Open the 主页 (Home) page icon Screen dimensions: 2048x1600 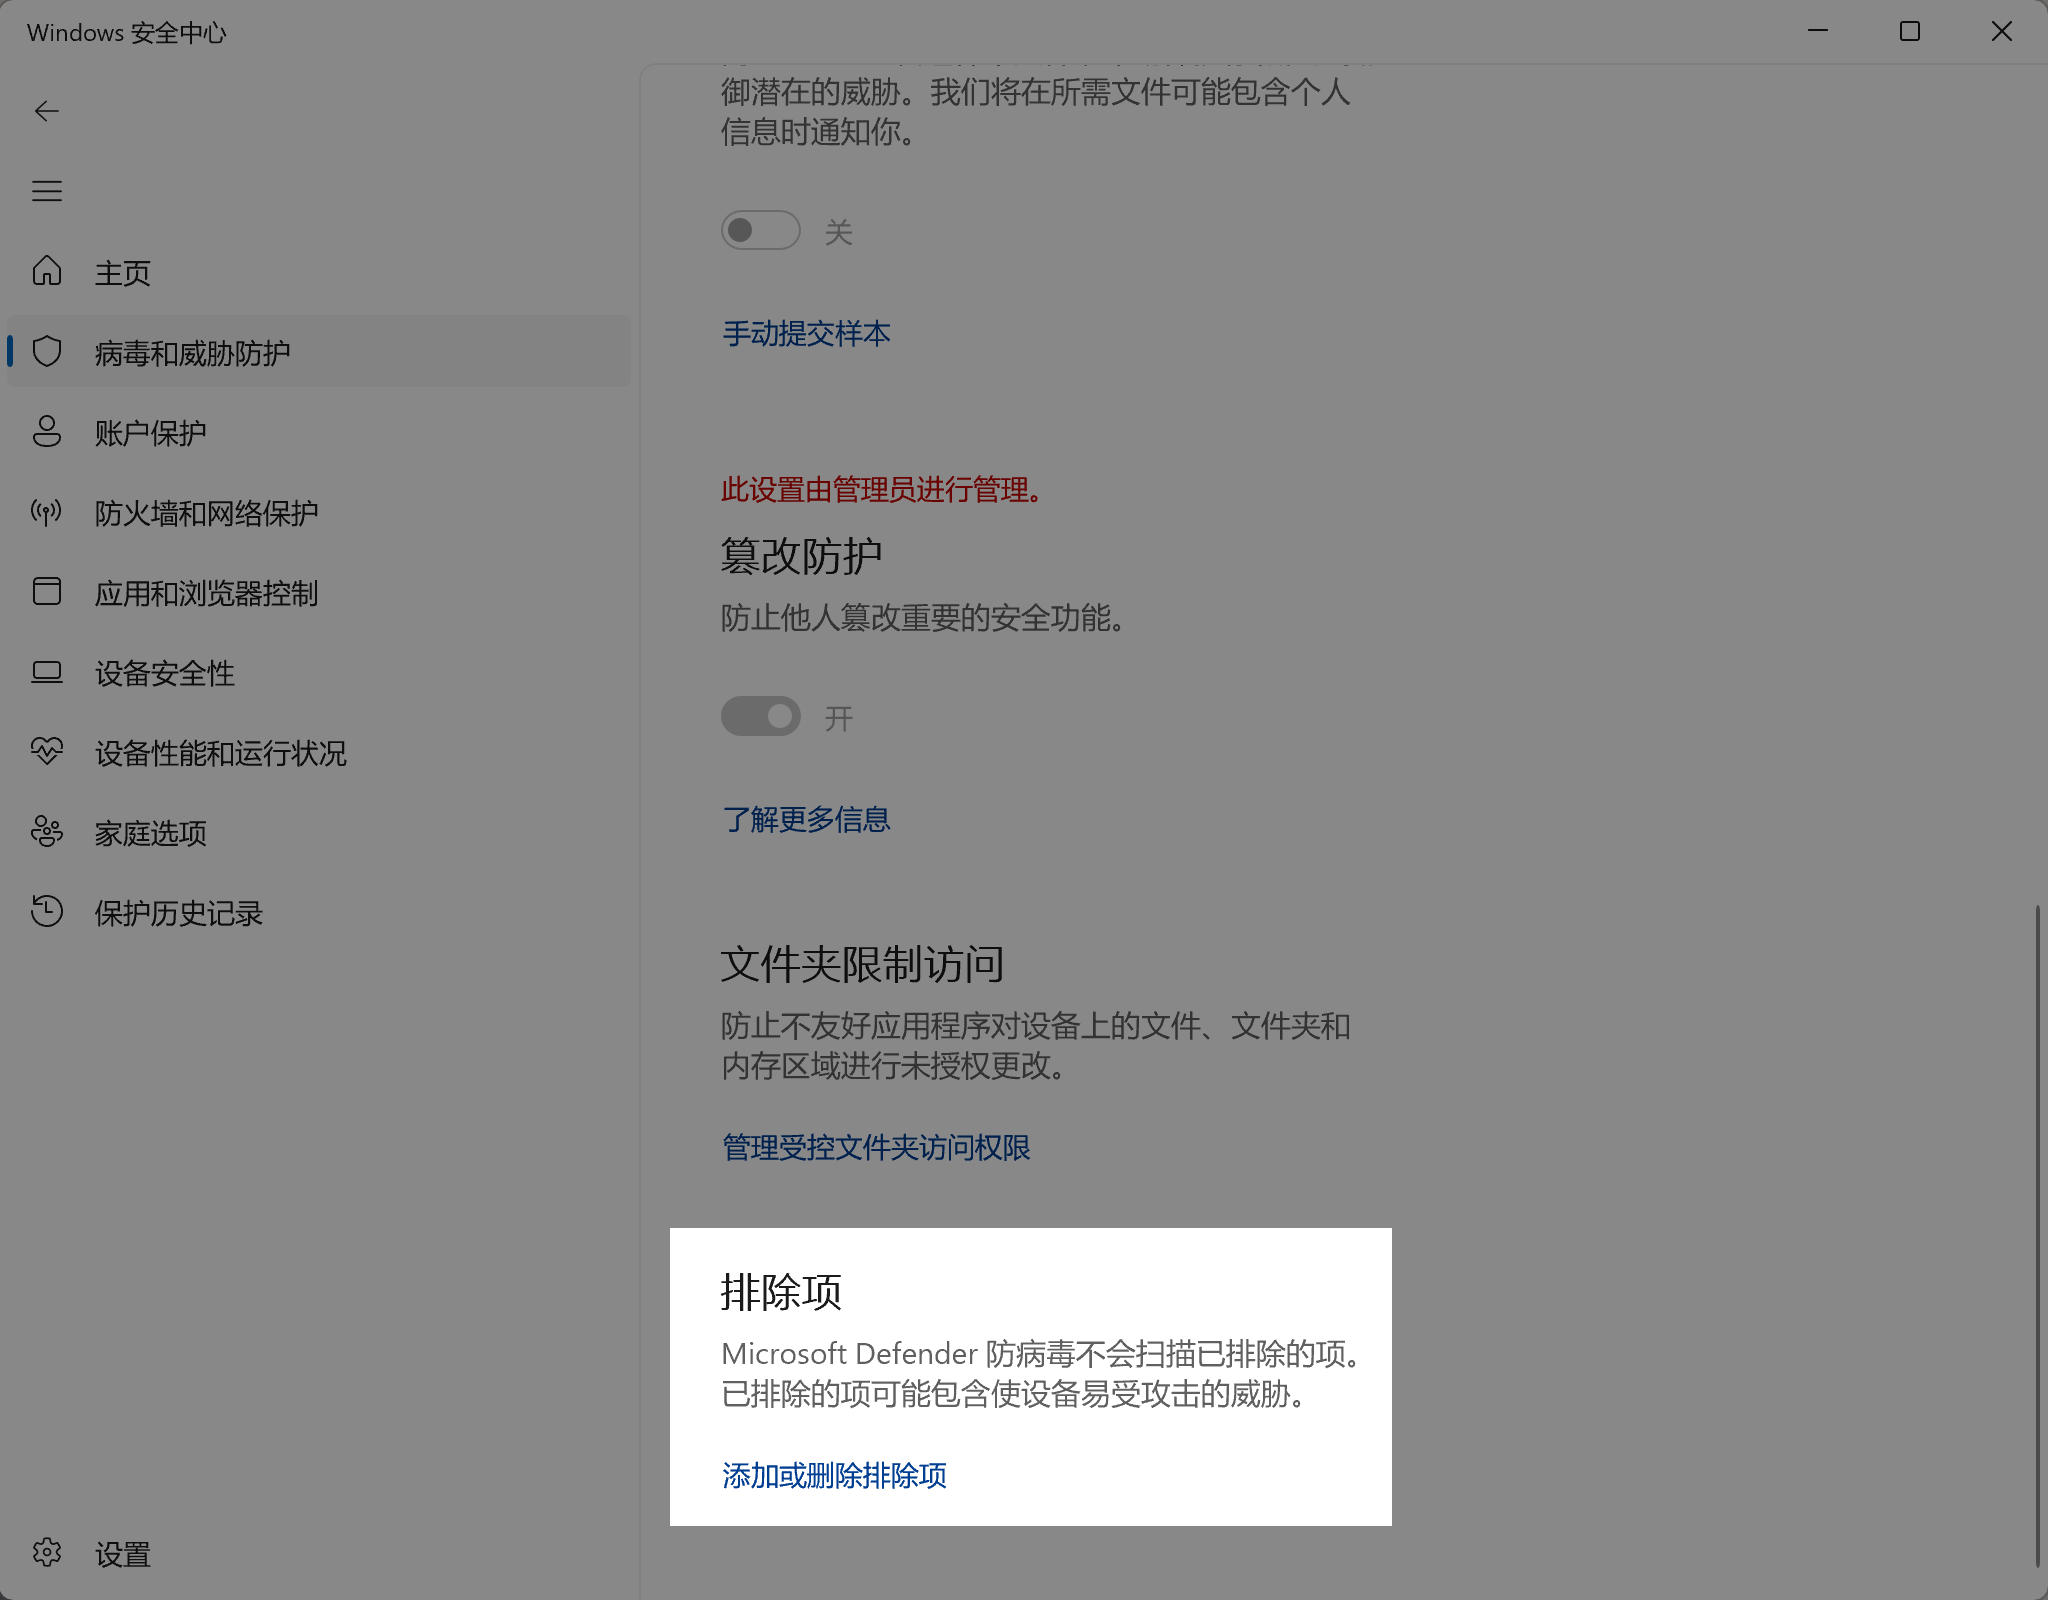pos(46,271)
